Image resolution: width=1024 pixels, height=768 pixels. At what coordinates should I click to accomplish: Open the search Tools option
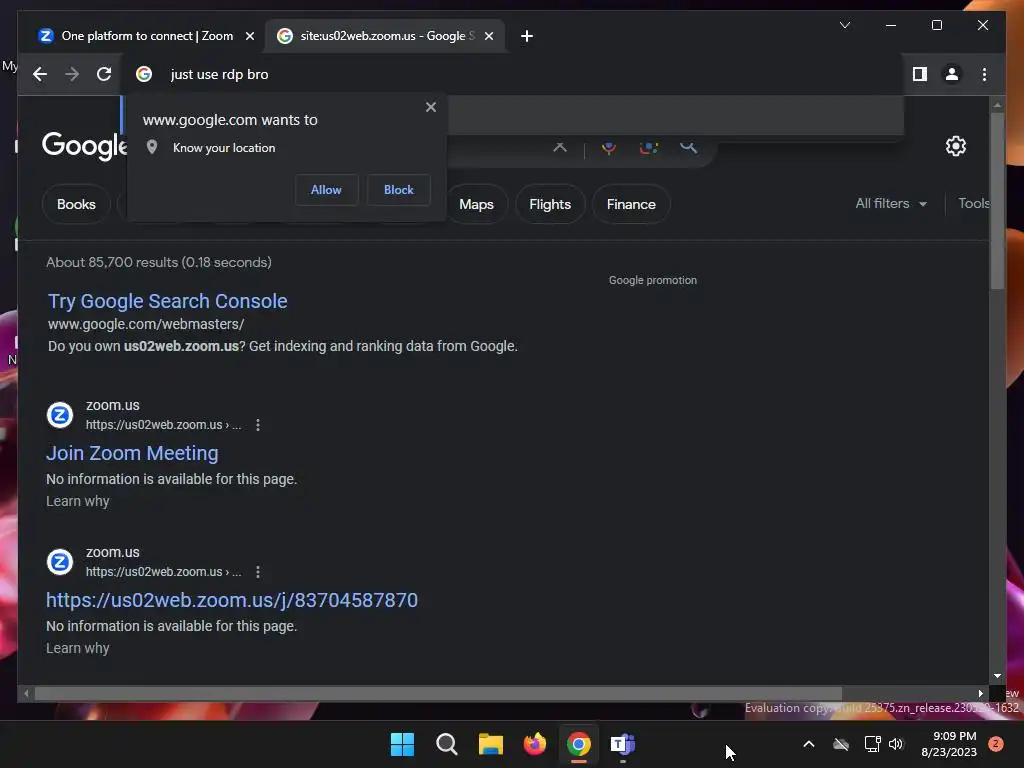click(973, 204)
